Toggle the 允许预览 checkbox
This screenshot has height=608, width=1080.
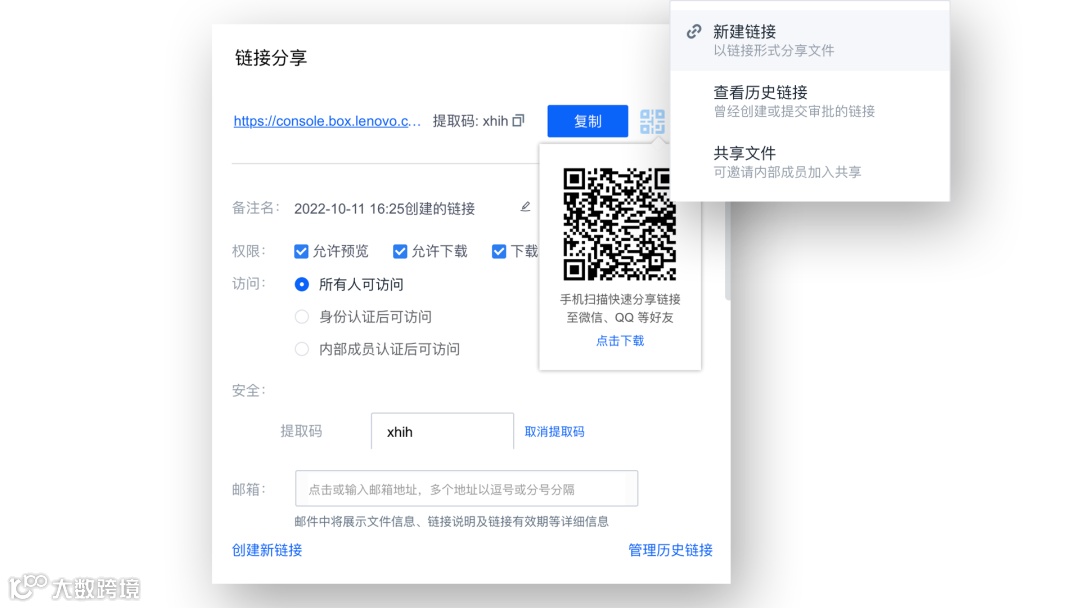301,251
